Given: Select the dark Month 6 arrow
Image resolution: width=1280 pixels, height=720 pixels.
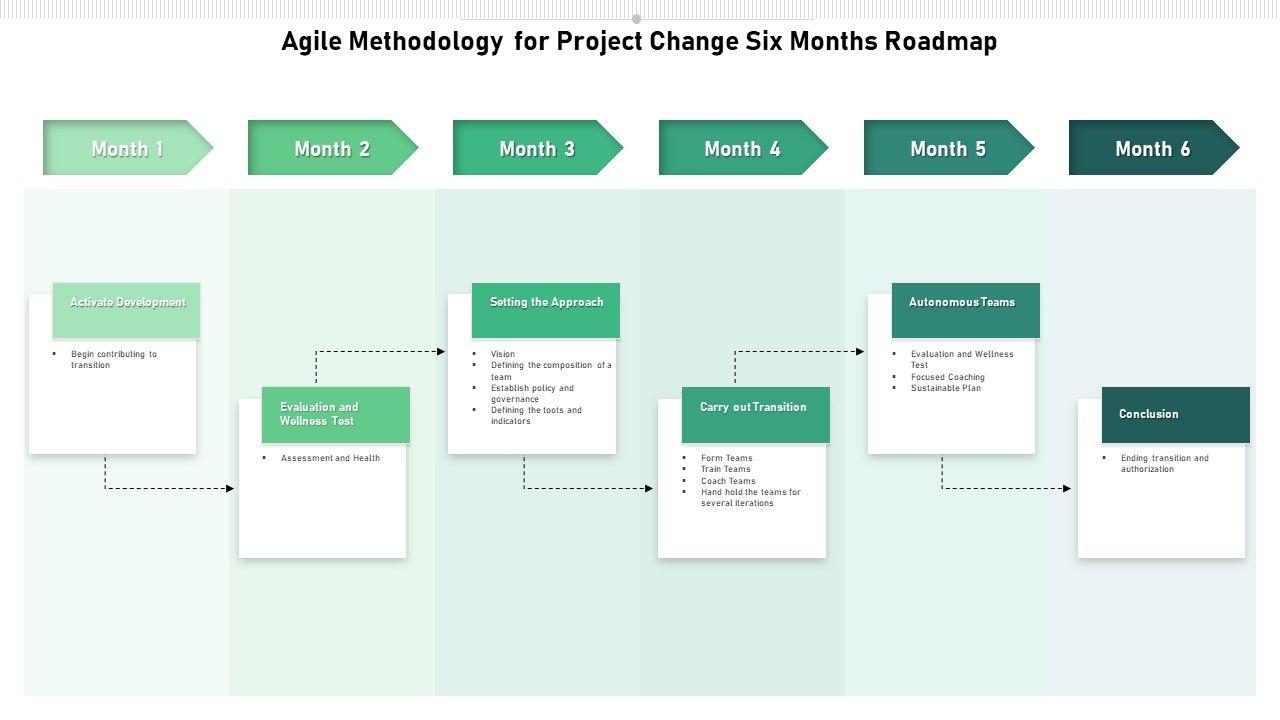Looking at the screenshot, I should coord(1153,148).
